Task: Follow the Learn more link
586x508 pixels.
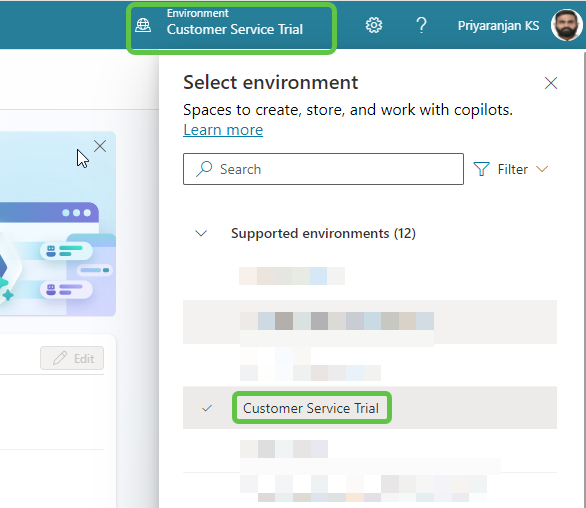Action: tap(223, 130)
